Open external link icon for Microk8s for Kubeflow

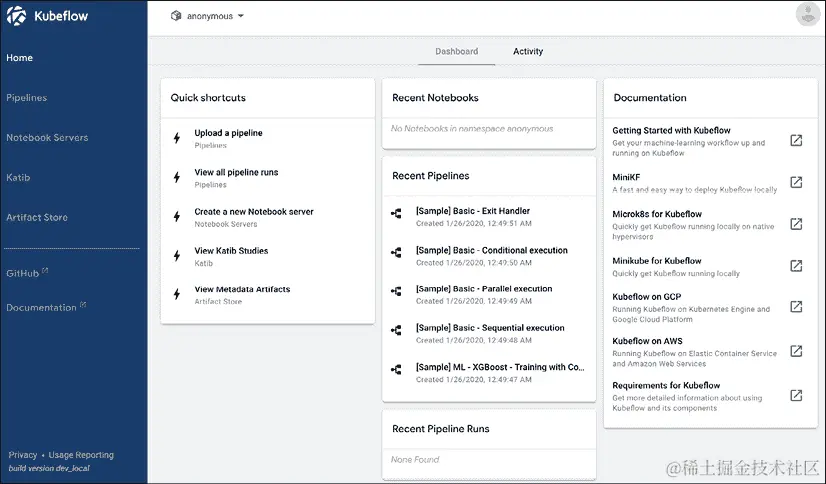(x=796, y=224)
